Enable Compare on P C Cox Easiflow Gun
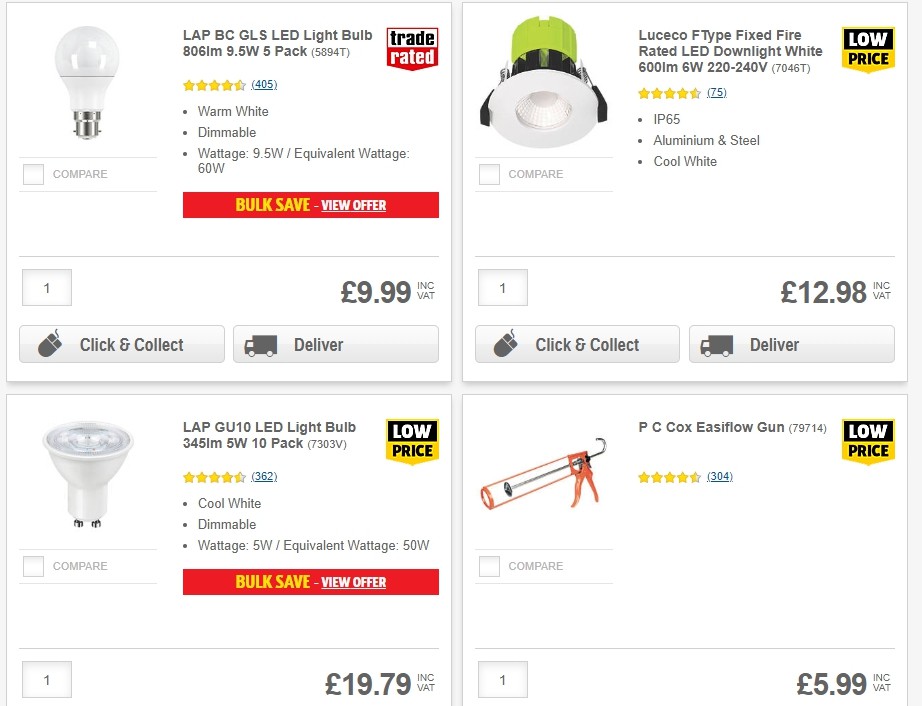Screen dimensions: 922x706 tap(489, 566)
